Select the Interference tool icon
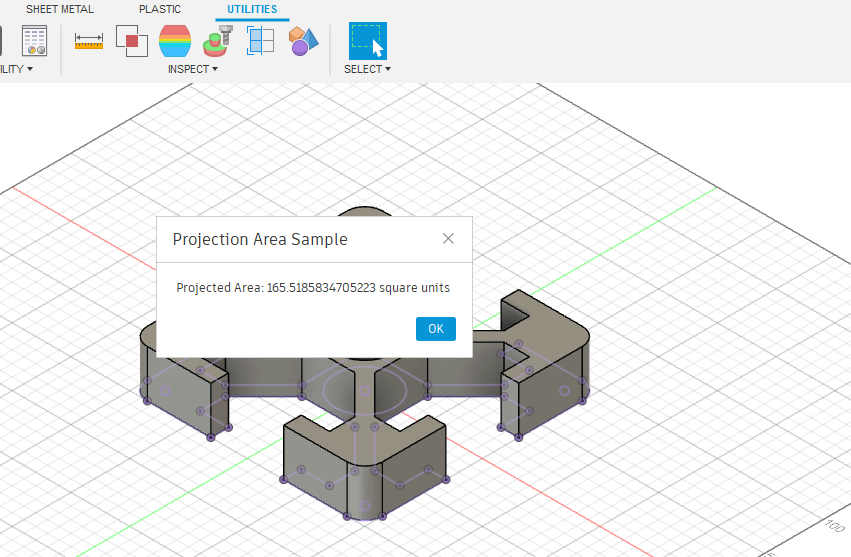Viewport: 851px width, 557px height. pyautogui.click(x=132, y=41)
